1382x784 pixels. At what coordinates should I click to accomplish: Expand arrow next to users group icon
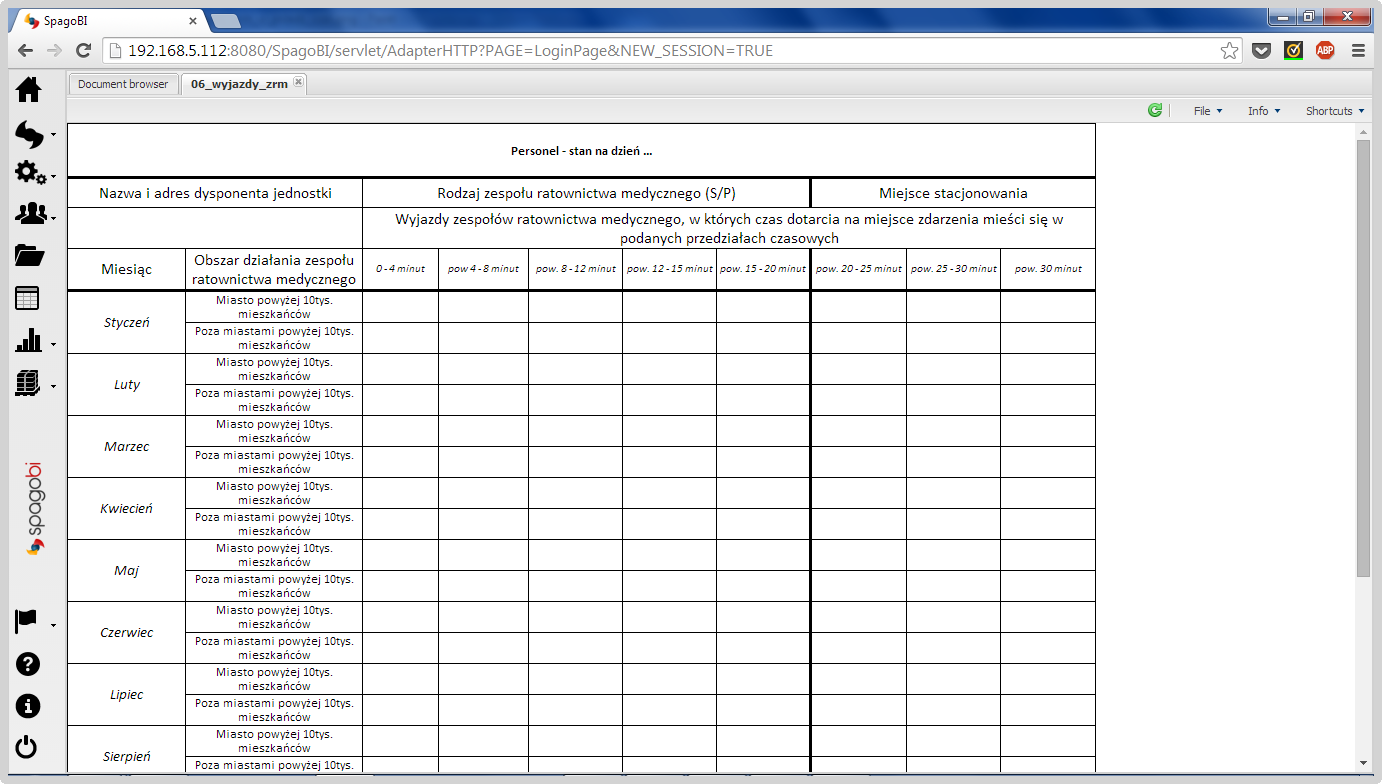pyautogui.click(x=53, y=218)
